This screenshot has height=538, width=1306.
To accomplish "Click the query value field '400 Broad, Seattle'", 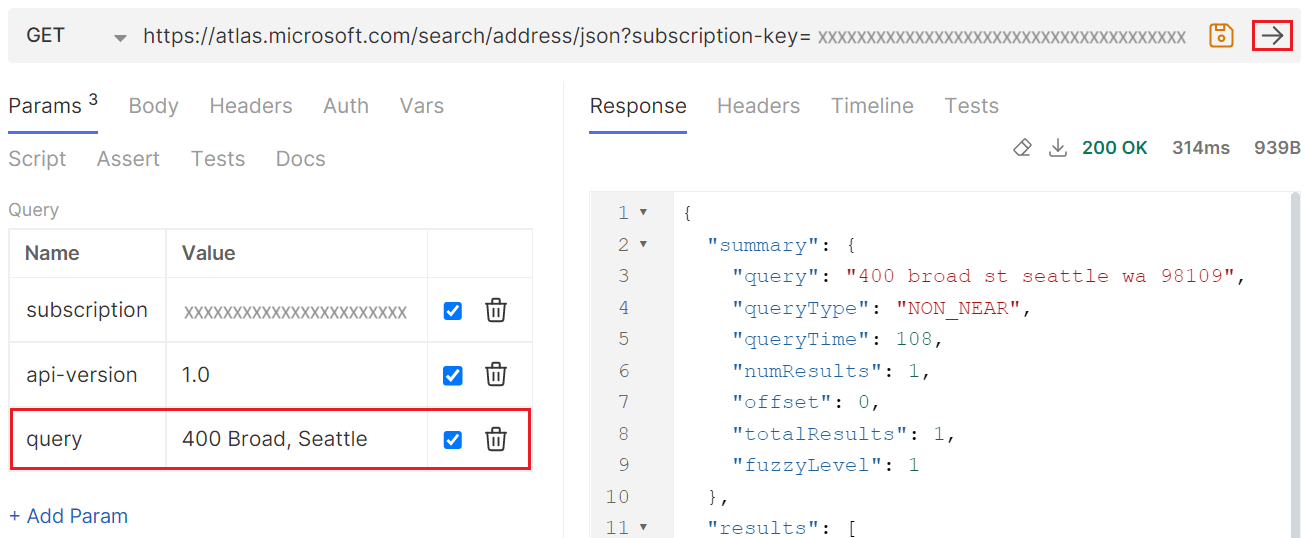I will click(275, 439).
